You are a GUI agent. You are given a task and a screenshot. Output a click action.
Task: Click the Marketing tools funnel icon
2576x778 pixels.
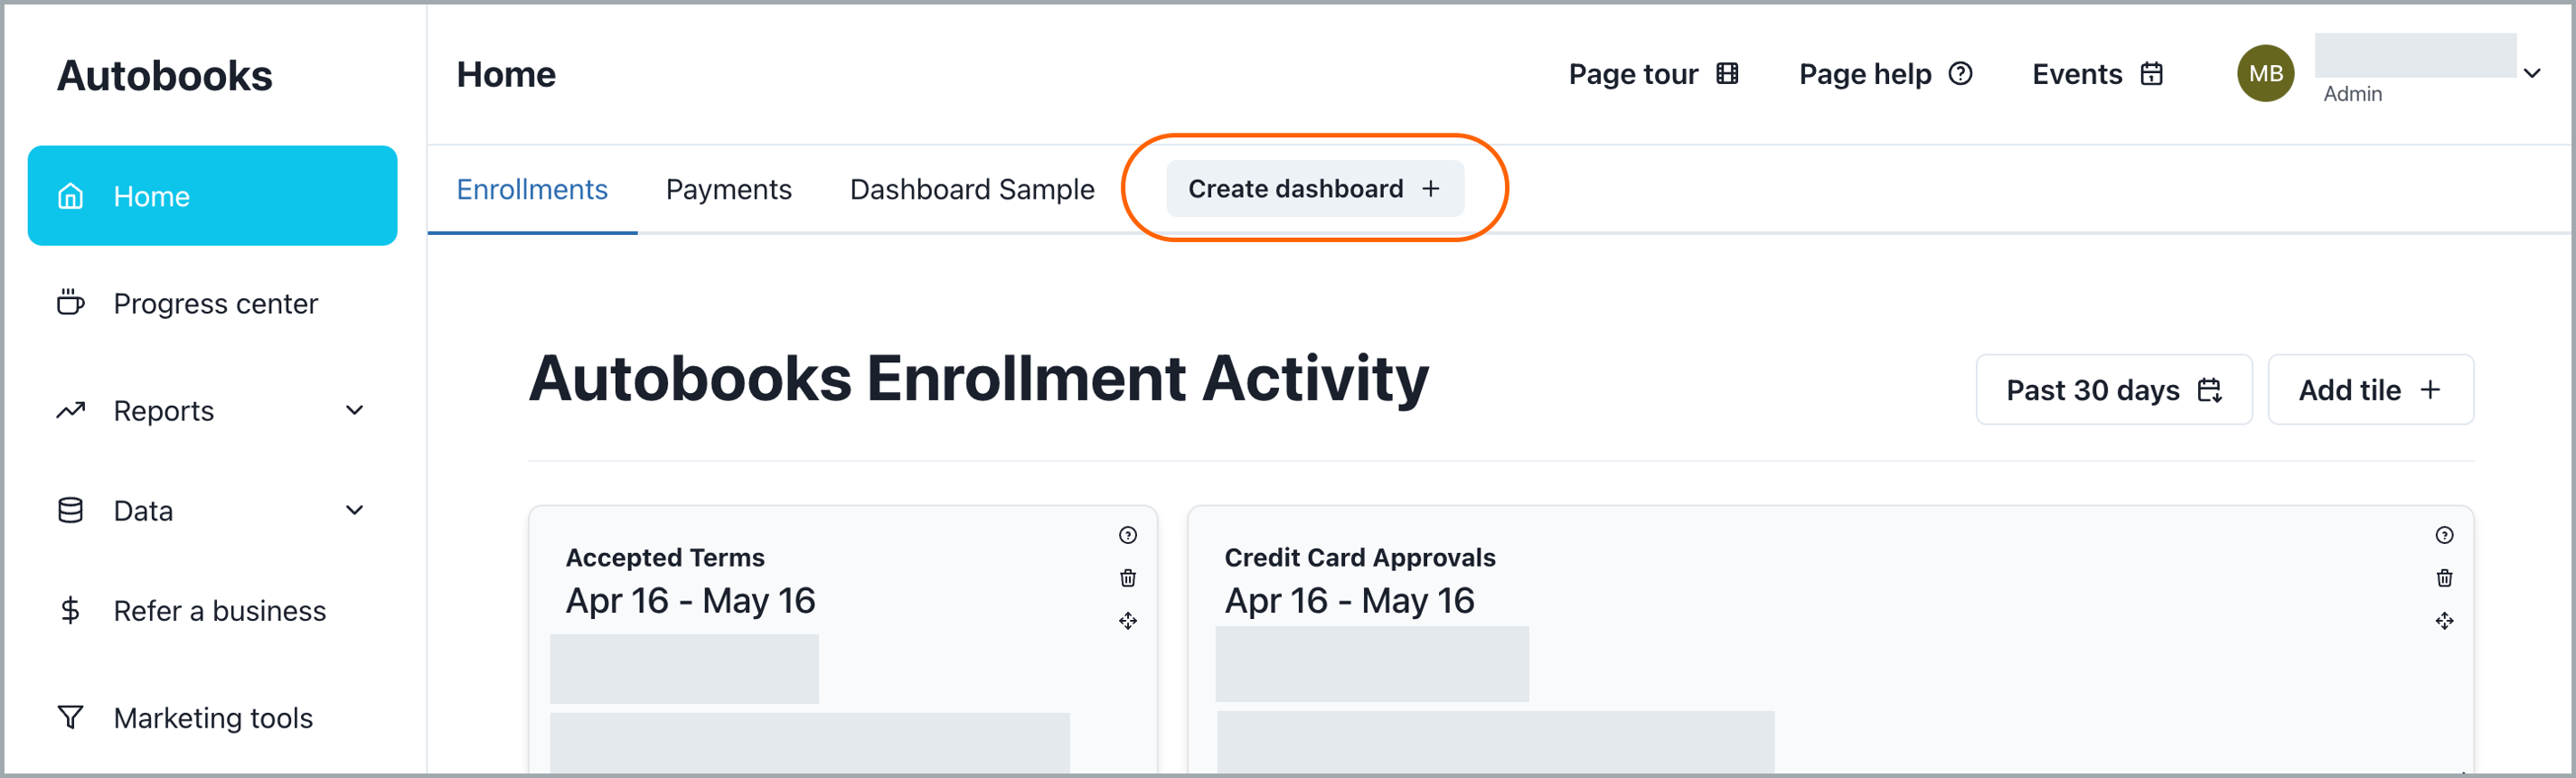point(69,717)
